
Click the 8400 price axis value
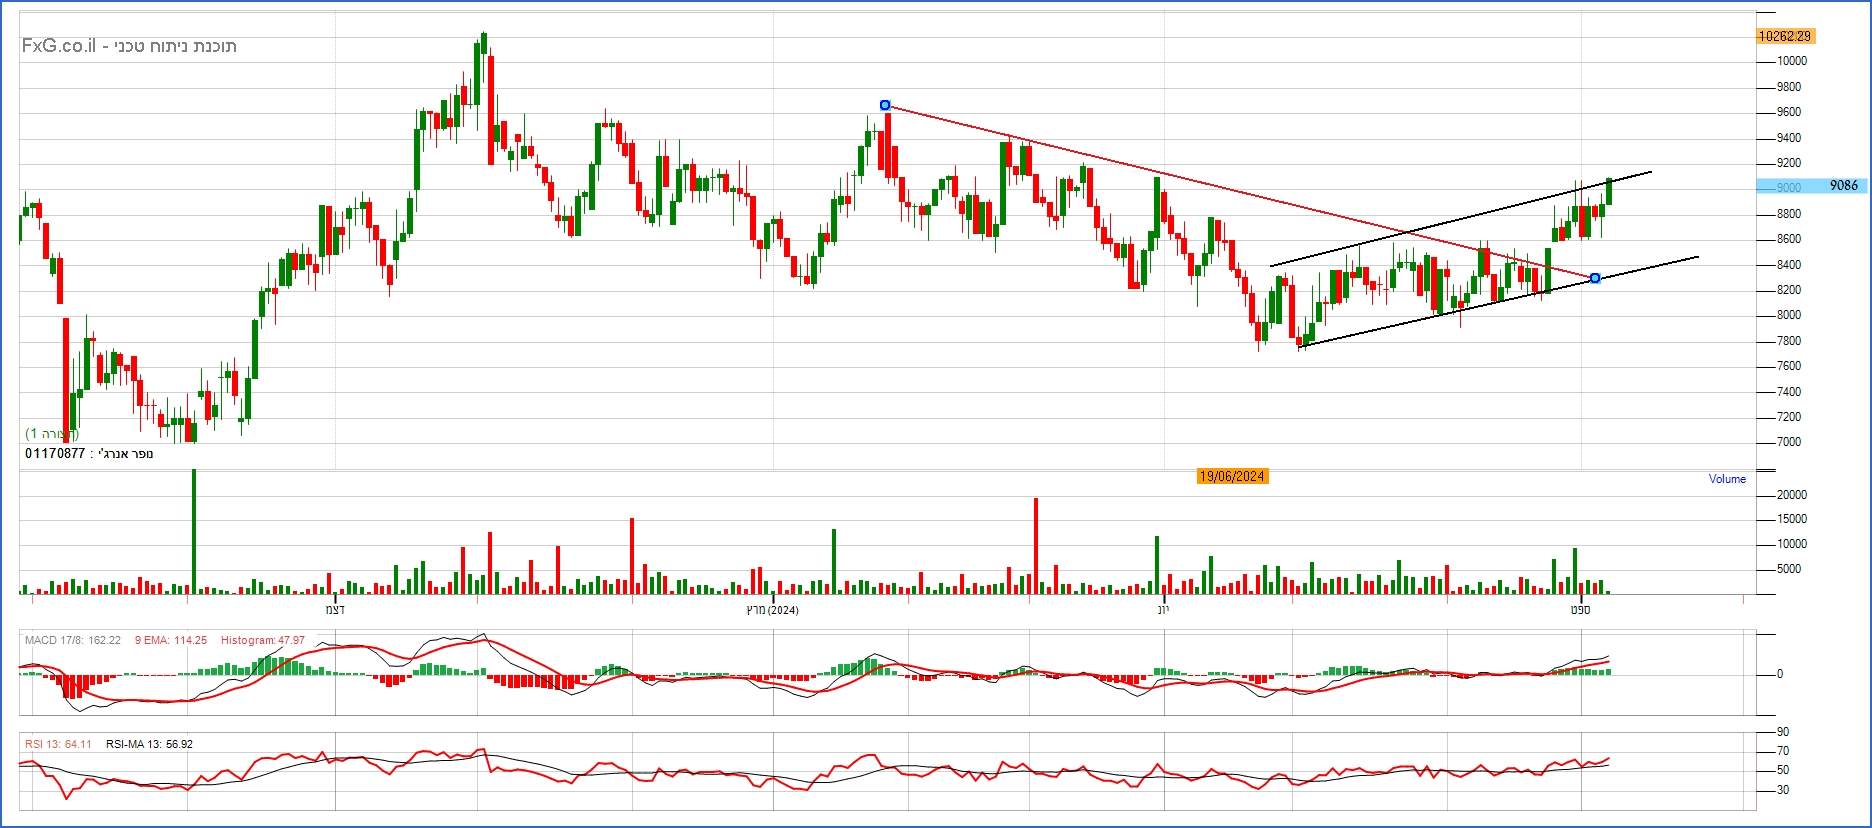coord(1789,265)
